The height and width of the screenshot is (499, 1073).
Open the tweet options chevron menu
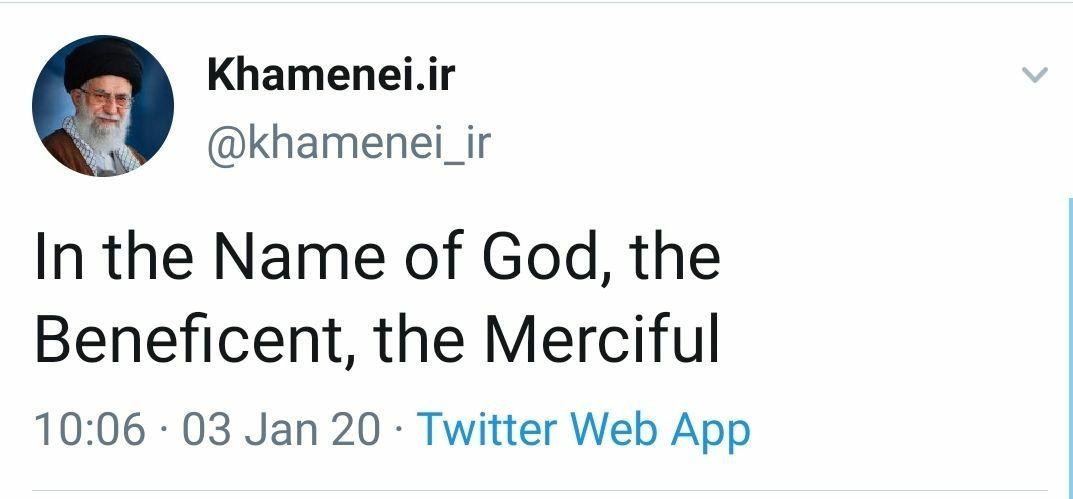tap(1035, 75)
